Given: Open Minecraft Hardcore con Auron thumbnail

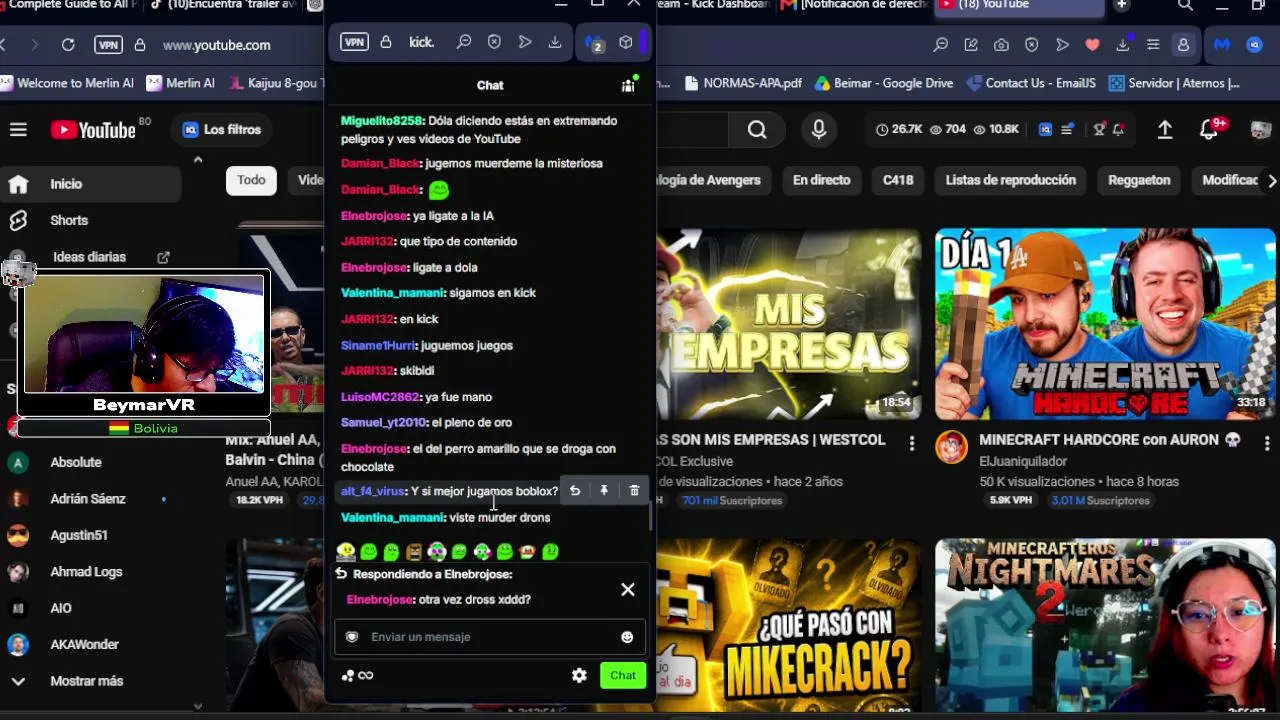Looking at the screenshot, I should coord(1105,324).
